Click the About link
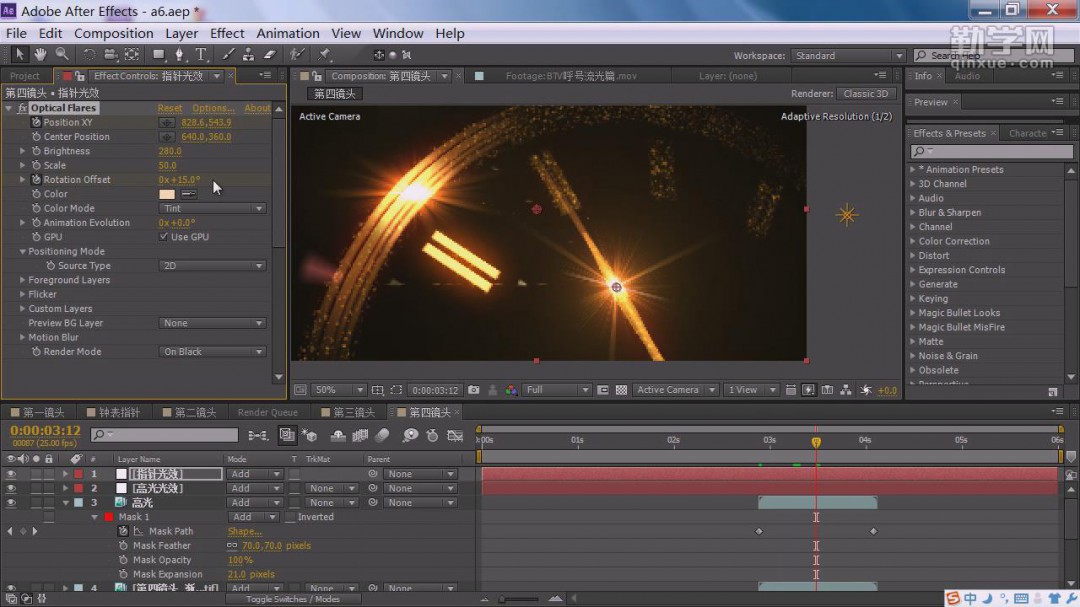The height and width of the screenshot is (607, 1080). (x=257, y=108)
